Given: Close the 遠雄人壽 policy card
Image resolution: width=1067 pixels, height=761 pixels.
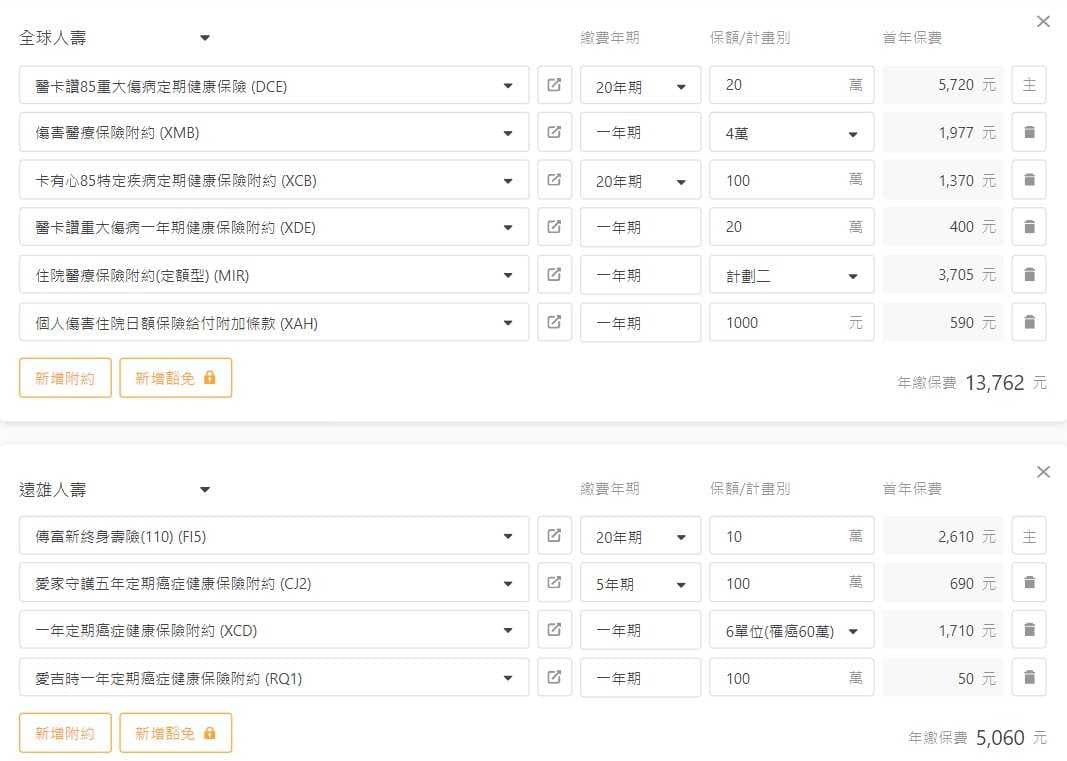Looking at the screenshot, I should (1043, 472).
